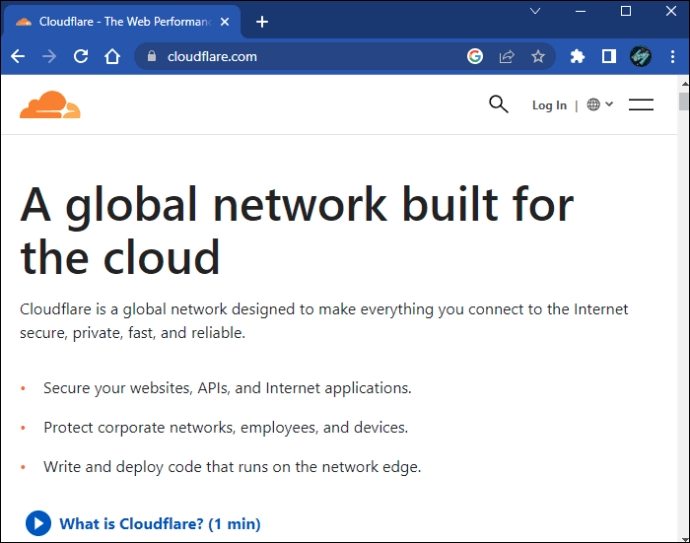Maximize the browser window

626,11
